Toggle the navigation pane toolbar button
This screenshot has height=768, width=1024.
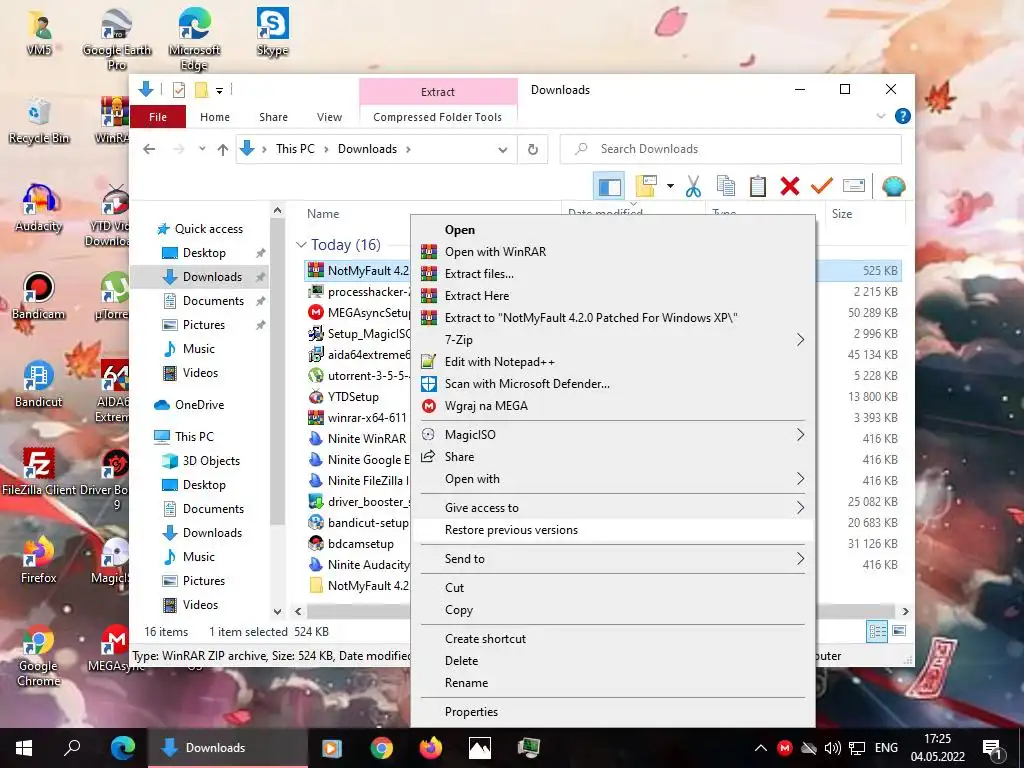(x=609, y=187)
